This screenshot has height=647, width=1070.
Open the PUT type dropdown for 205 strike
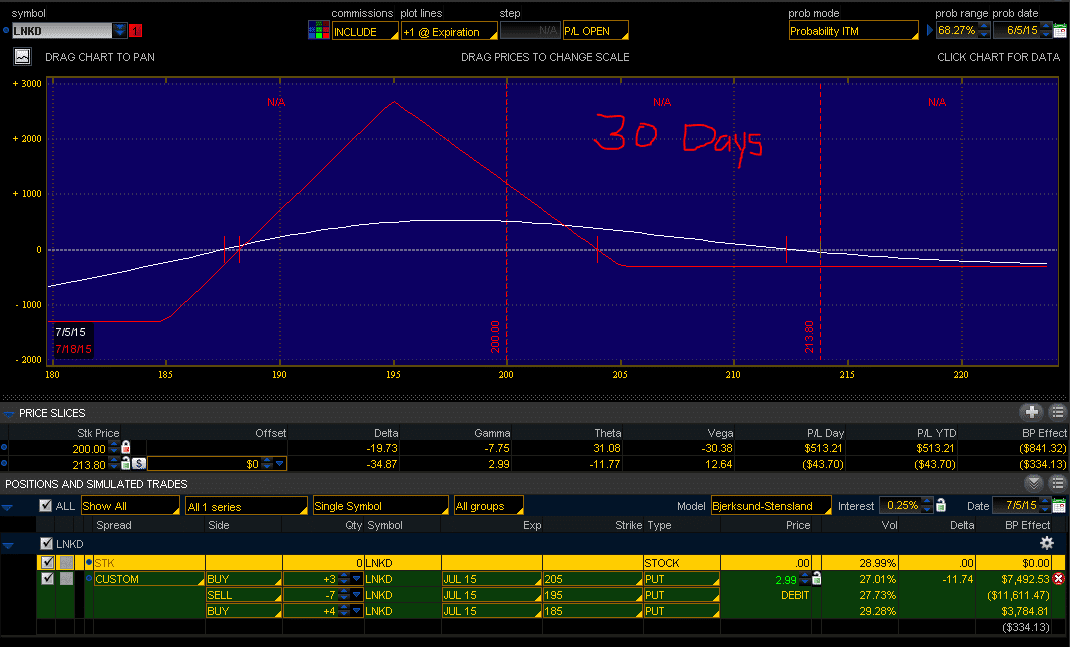[681, 579]
